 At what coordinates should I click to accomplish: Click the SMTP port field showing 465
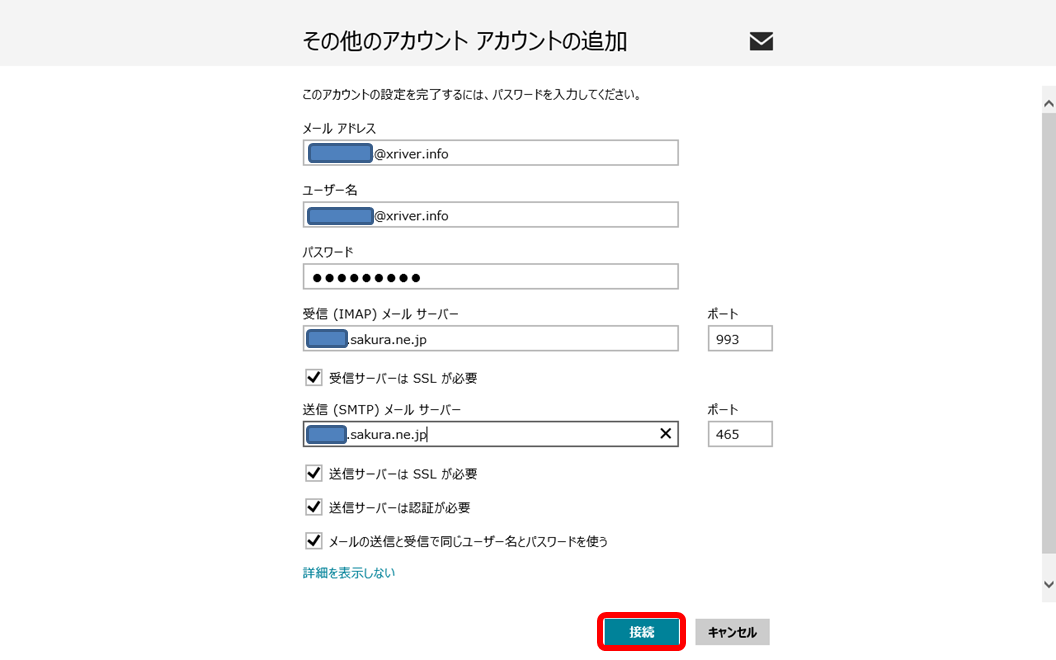740,434
